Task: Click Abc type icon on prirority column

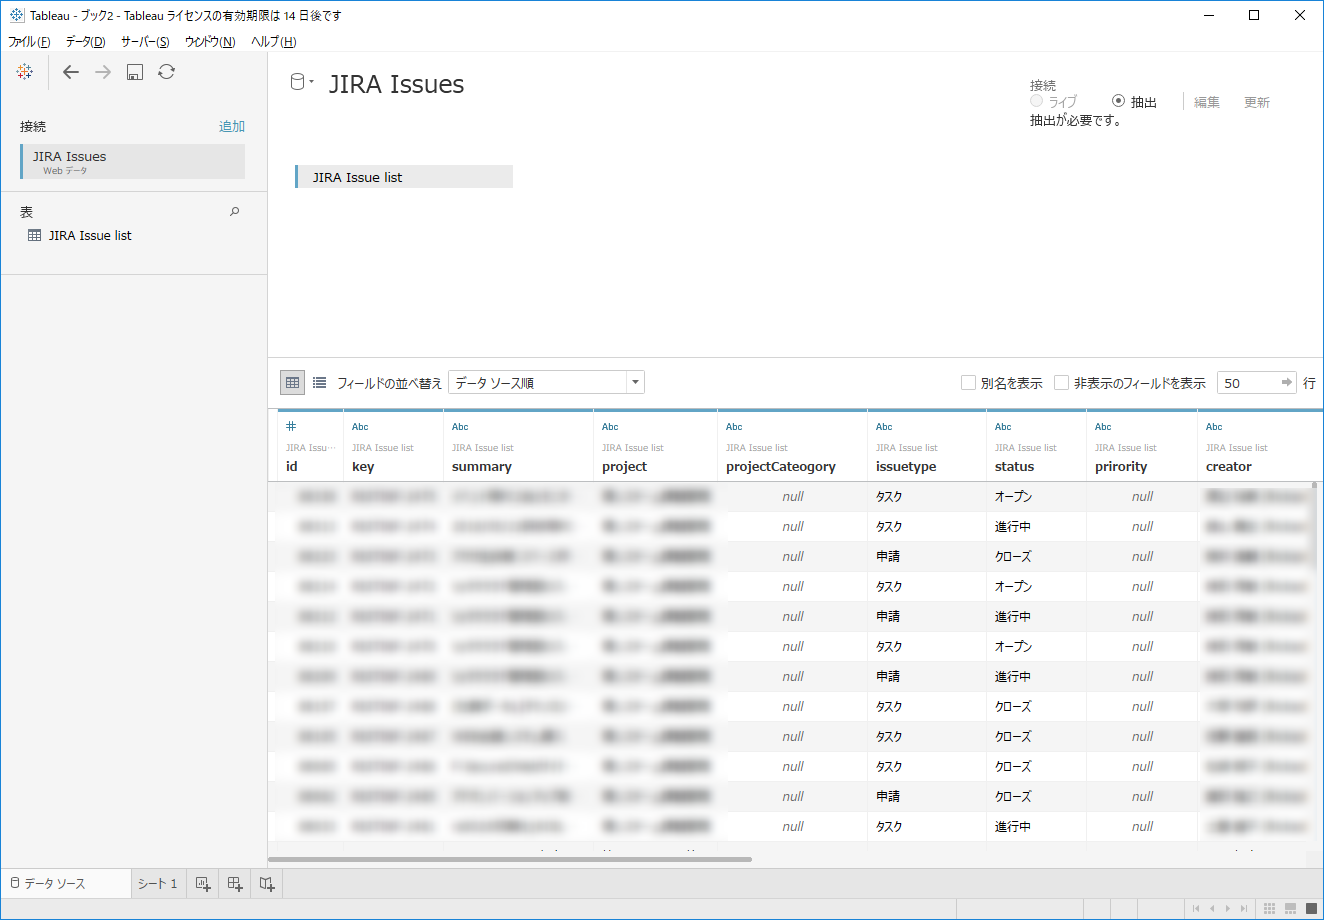Action: [x=1103, y=427]
